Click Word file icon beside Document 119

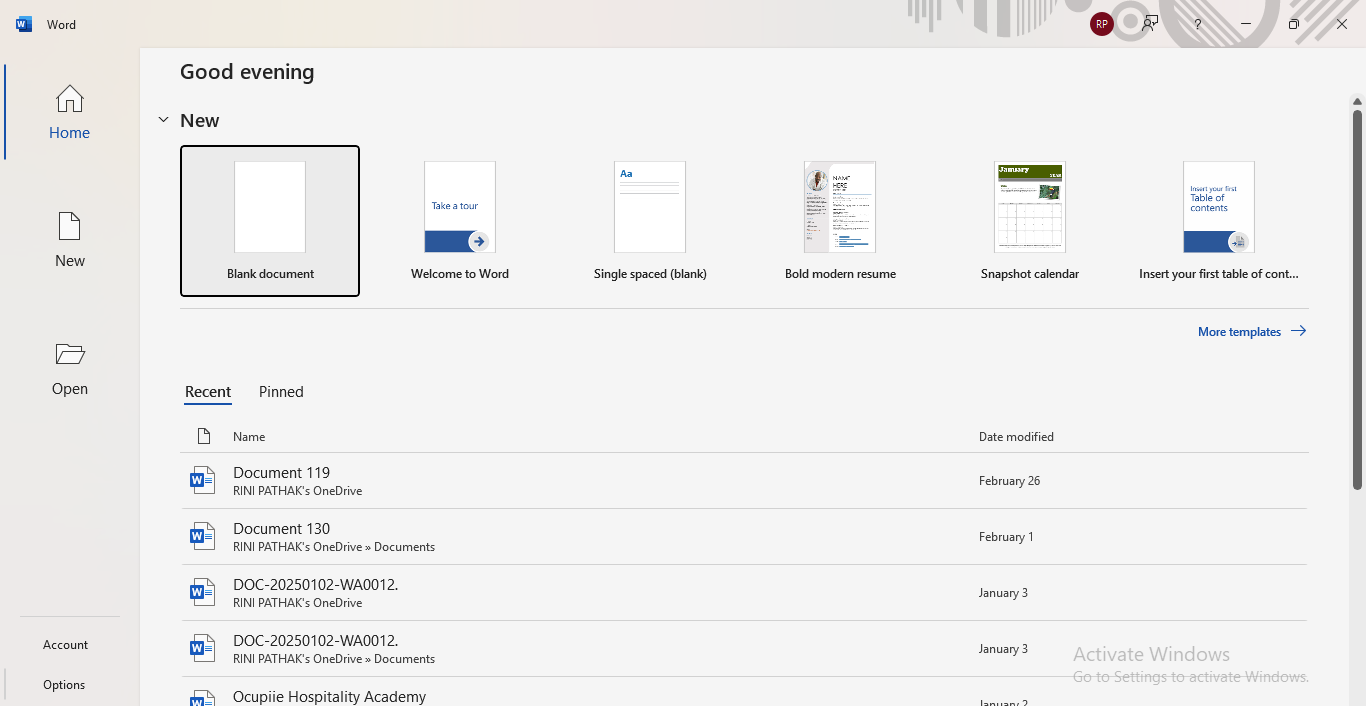(x=202, y=481)
